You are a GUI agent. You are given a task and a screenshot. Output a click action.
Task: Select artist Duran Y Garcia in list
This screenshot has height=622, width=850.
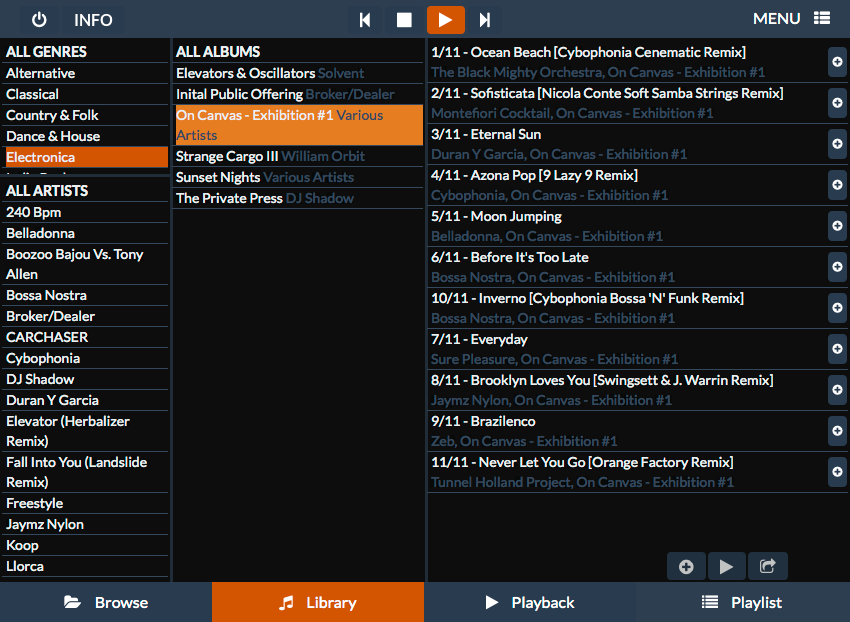point(86,400)
